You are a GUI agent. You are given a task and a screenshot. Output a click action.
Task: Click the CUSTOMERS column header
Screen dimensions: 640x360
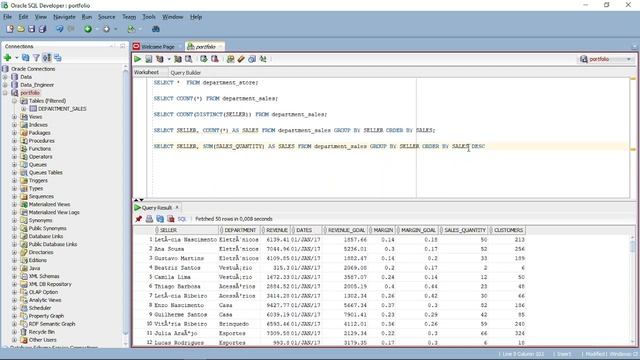point(507,230)
